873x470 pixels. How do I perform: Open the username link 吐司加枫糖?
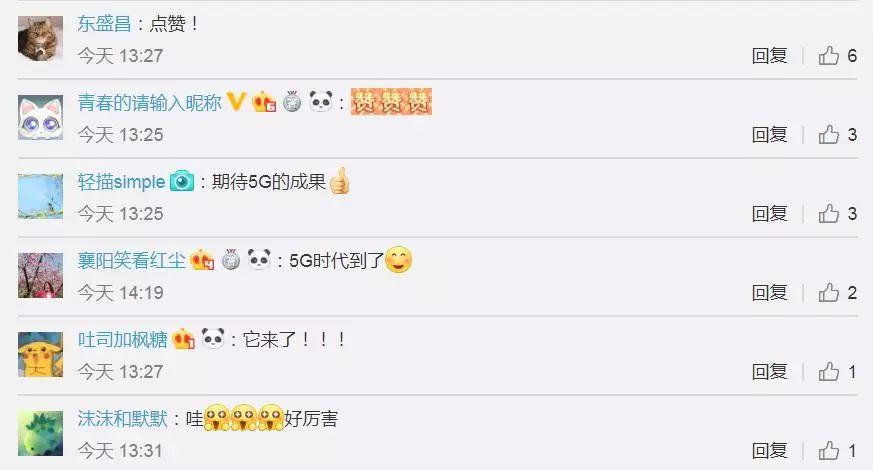tap(122, 340)
